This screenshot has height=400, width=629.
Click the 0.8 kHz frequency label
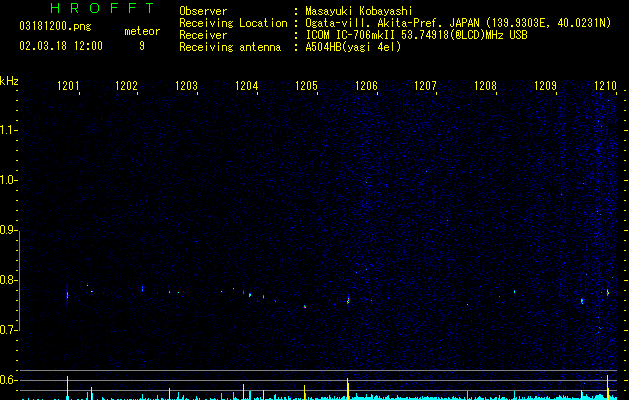pos(8,280)
